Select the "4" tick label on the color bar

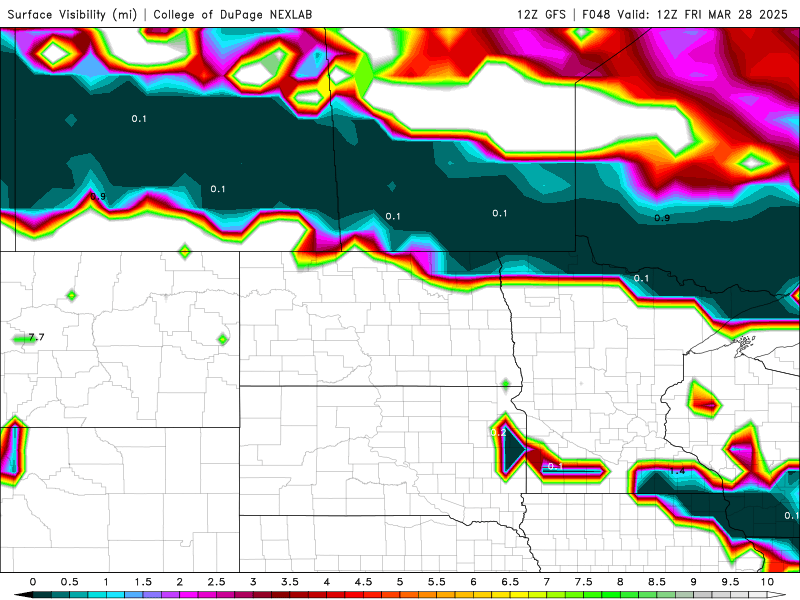point(327,582)
